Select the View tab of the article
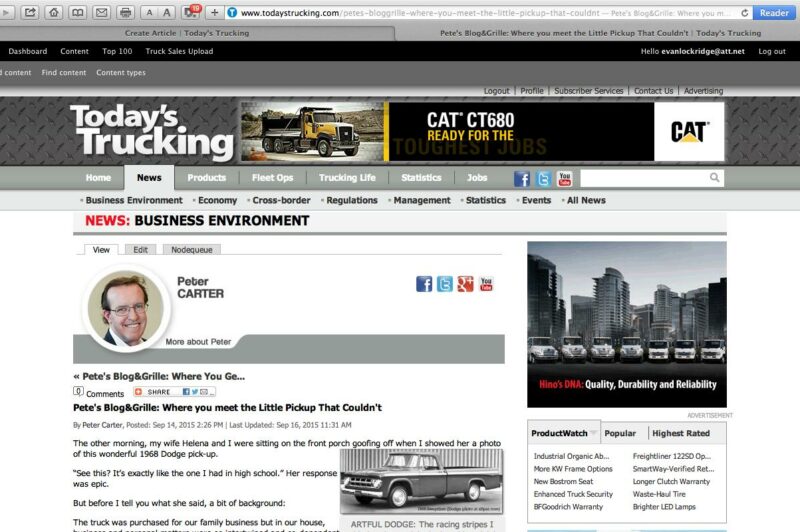The height and width of the screenshot is (532, 800). pos(101,249)
